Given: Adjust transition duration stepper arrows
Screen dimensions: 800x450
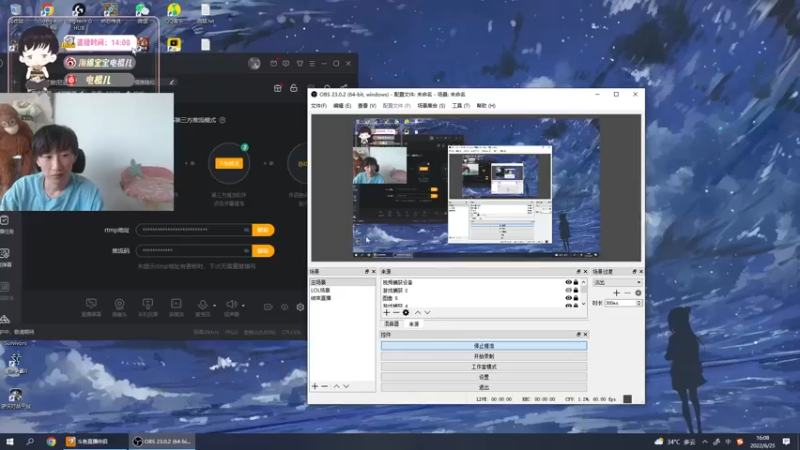Looking at the screenshot, I should click(x=639, y=303).
